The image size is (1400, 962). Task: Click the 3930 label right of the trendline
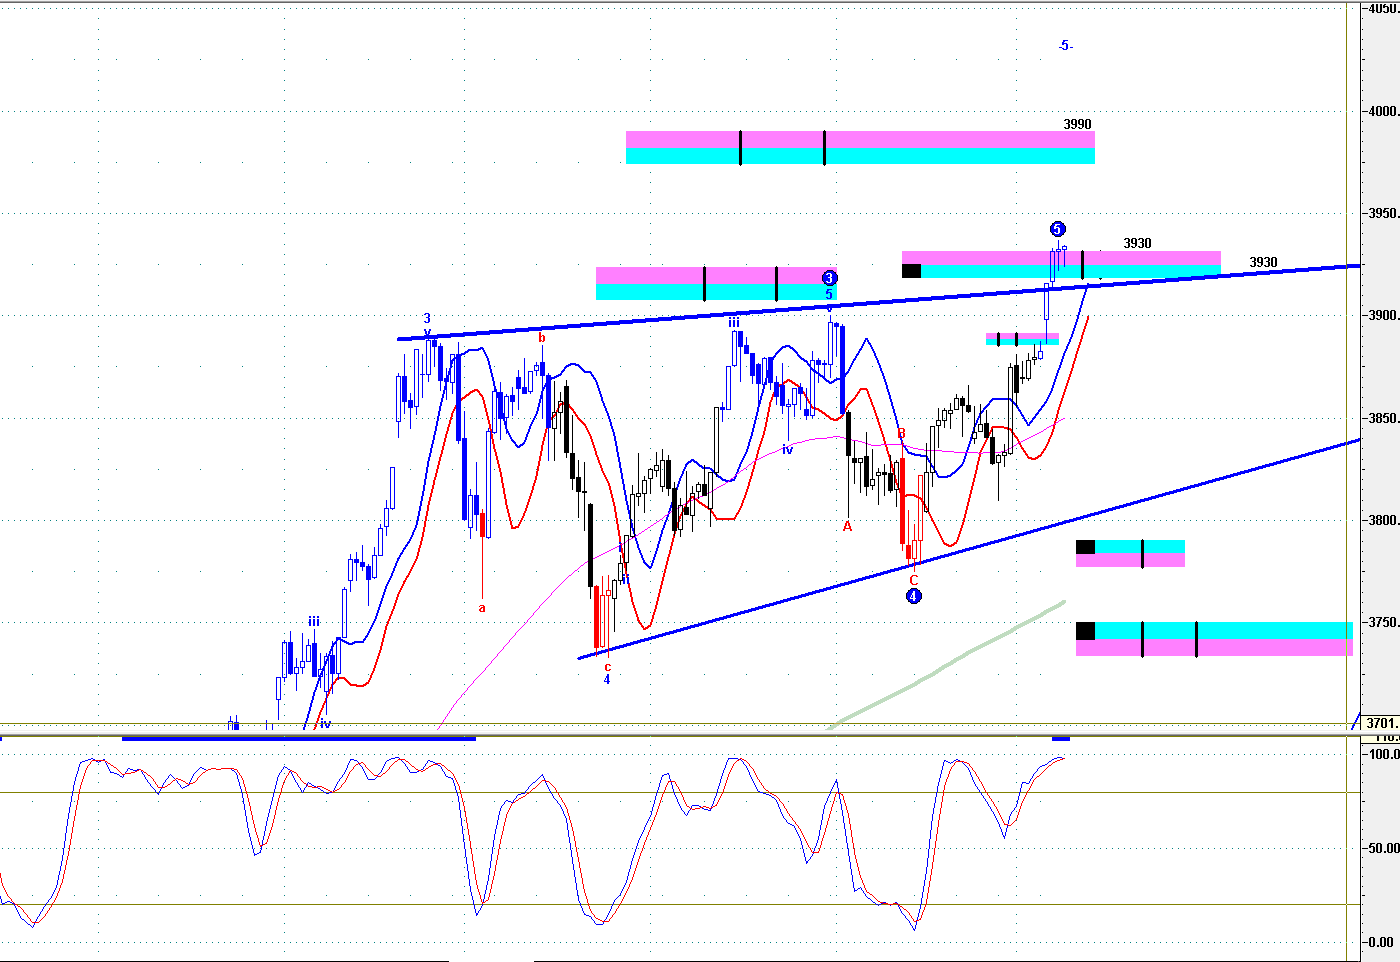pos(1263,262)
